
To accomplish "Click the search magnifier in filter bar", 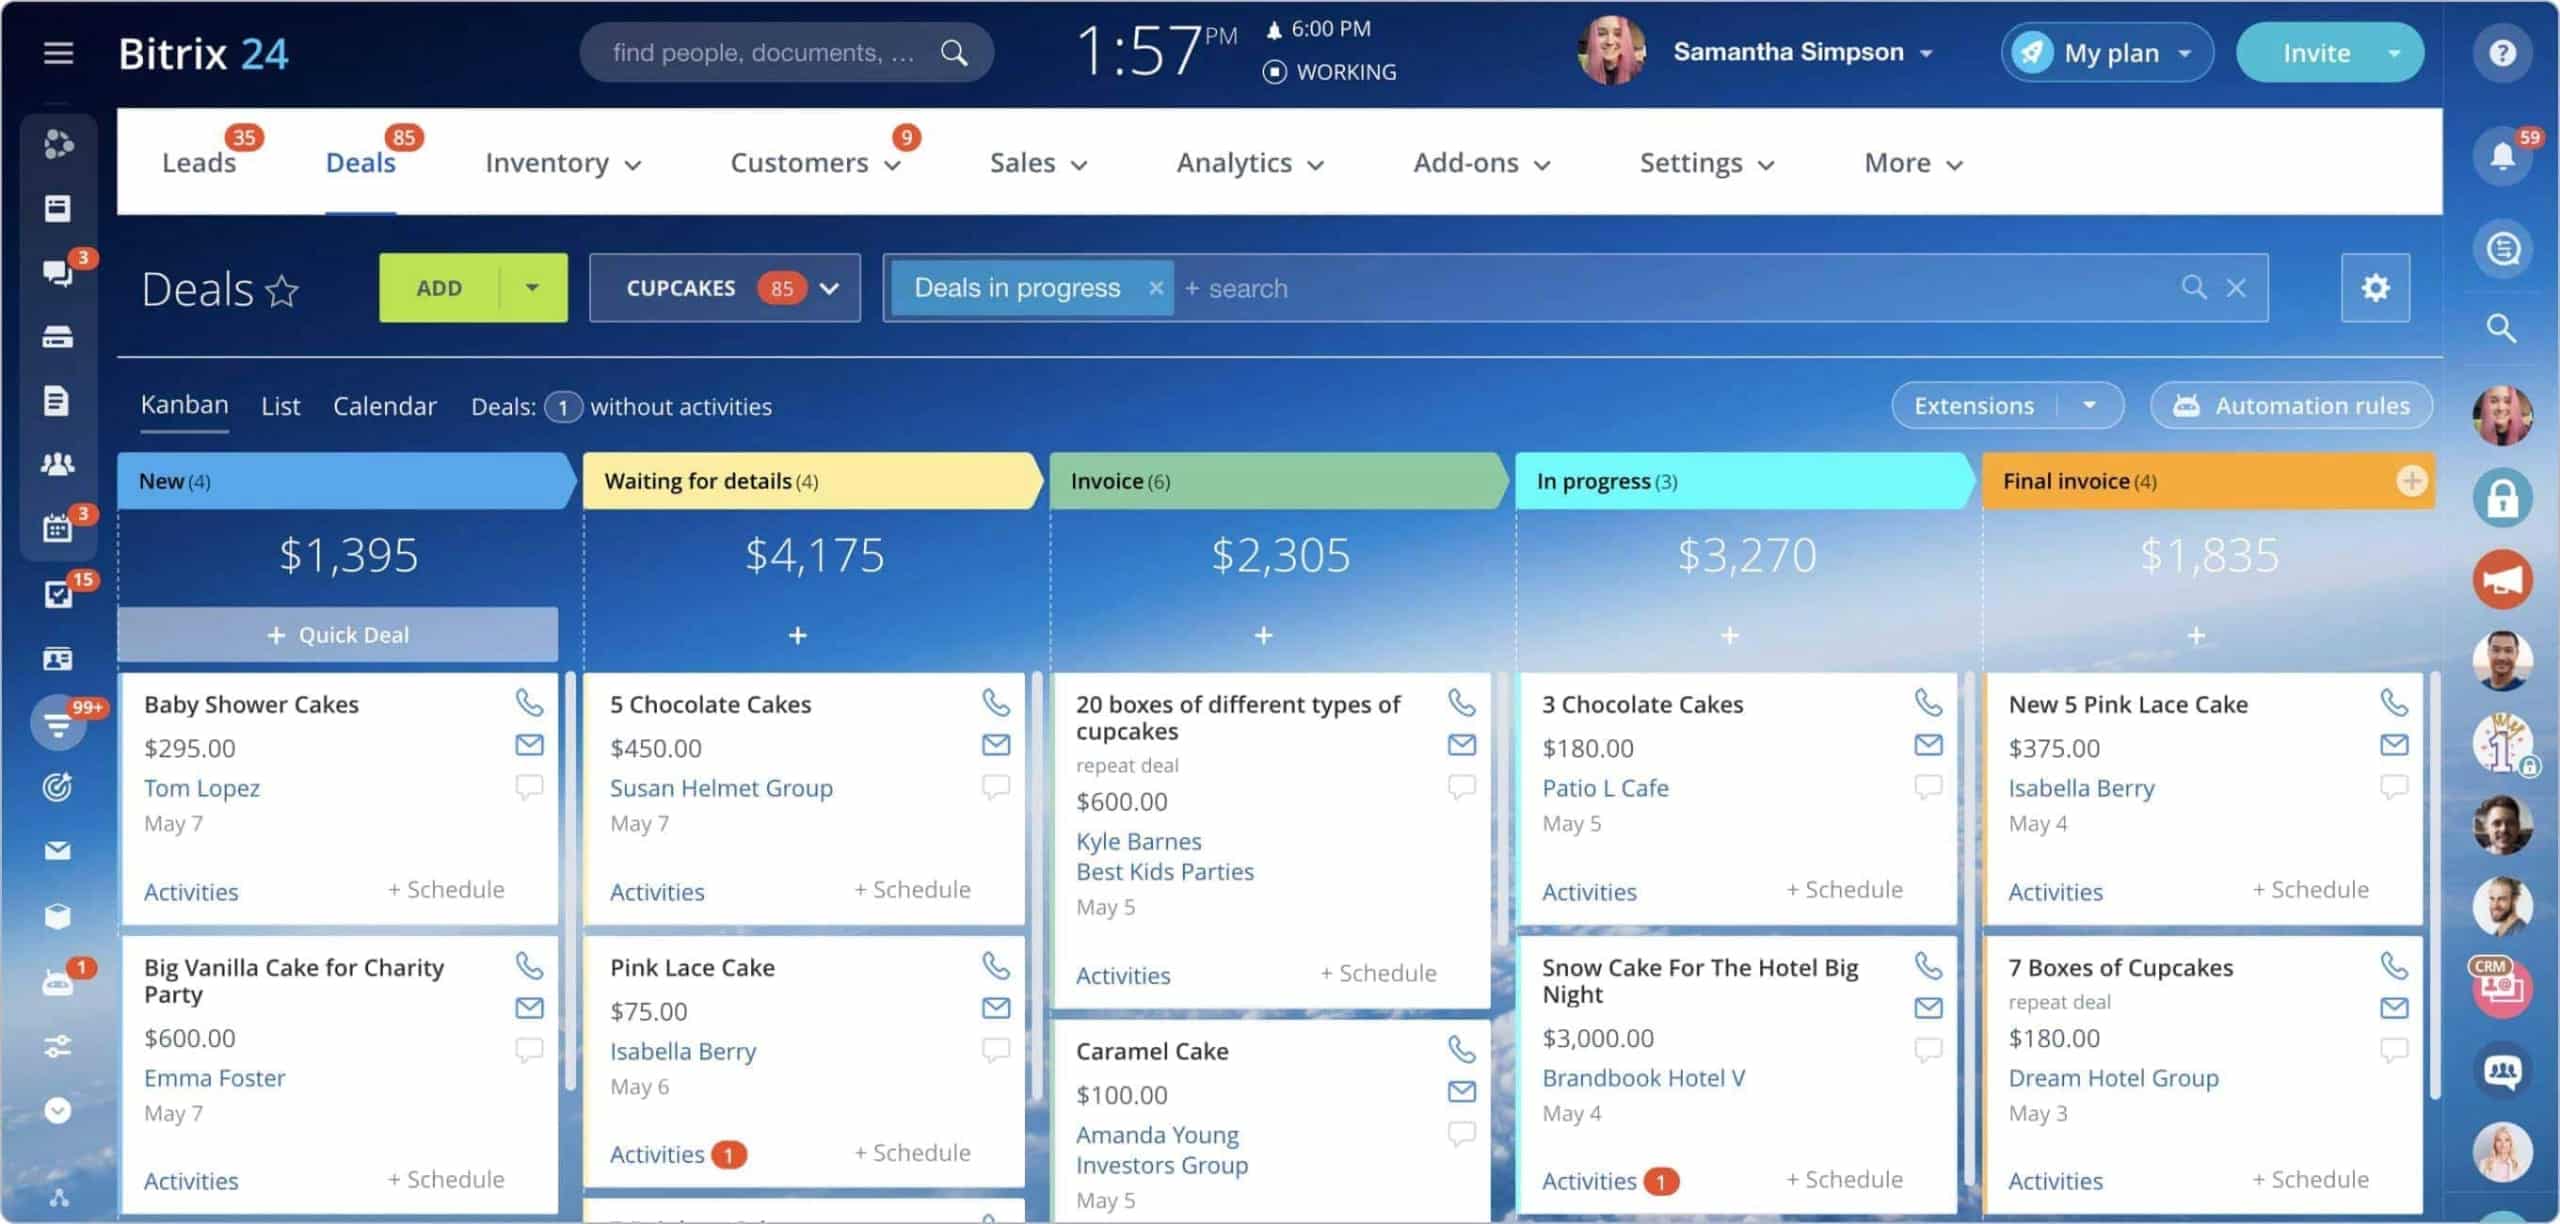I will 2193,288.
